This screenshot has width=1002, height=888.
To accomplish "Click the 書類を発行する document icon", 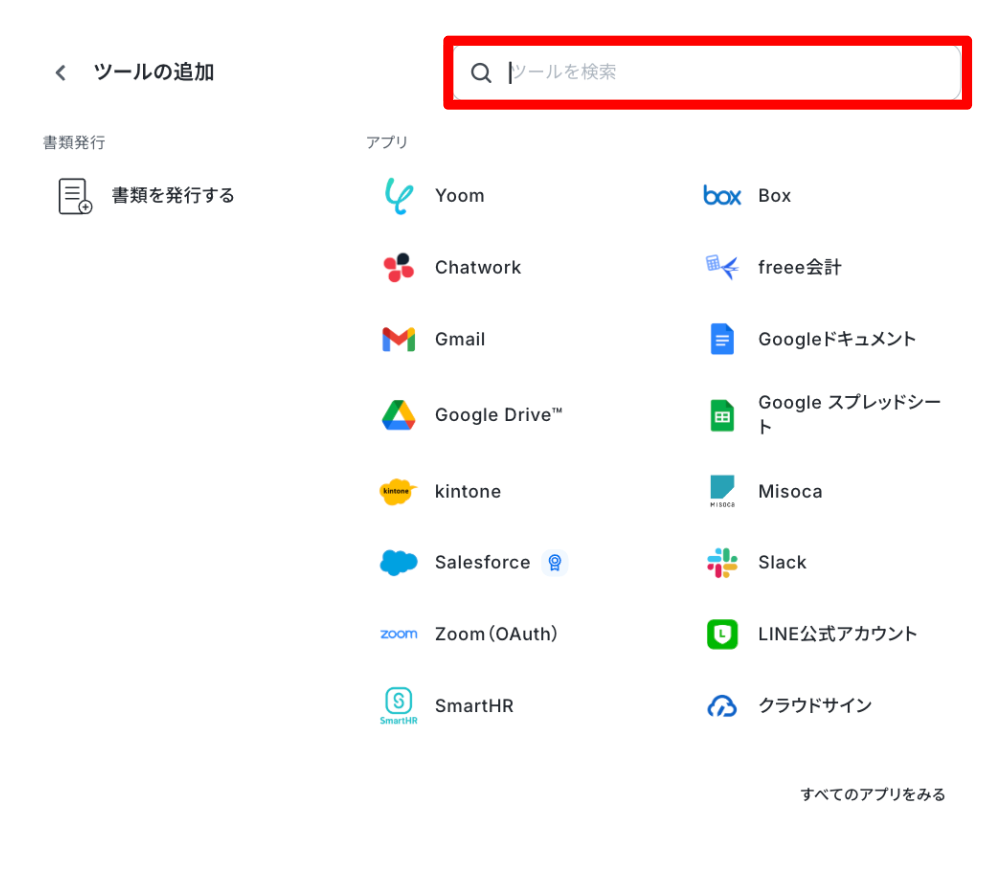I will tap(75, 195).
